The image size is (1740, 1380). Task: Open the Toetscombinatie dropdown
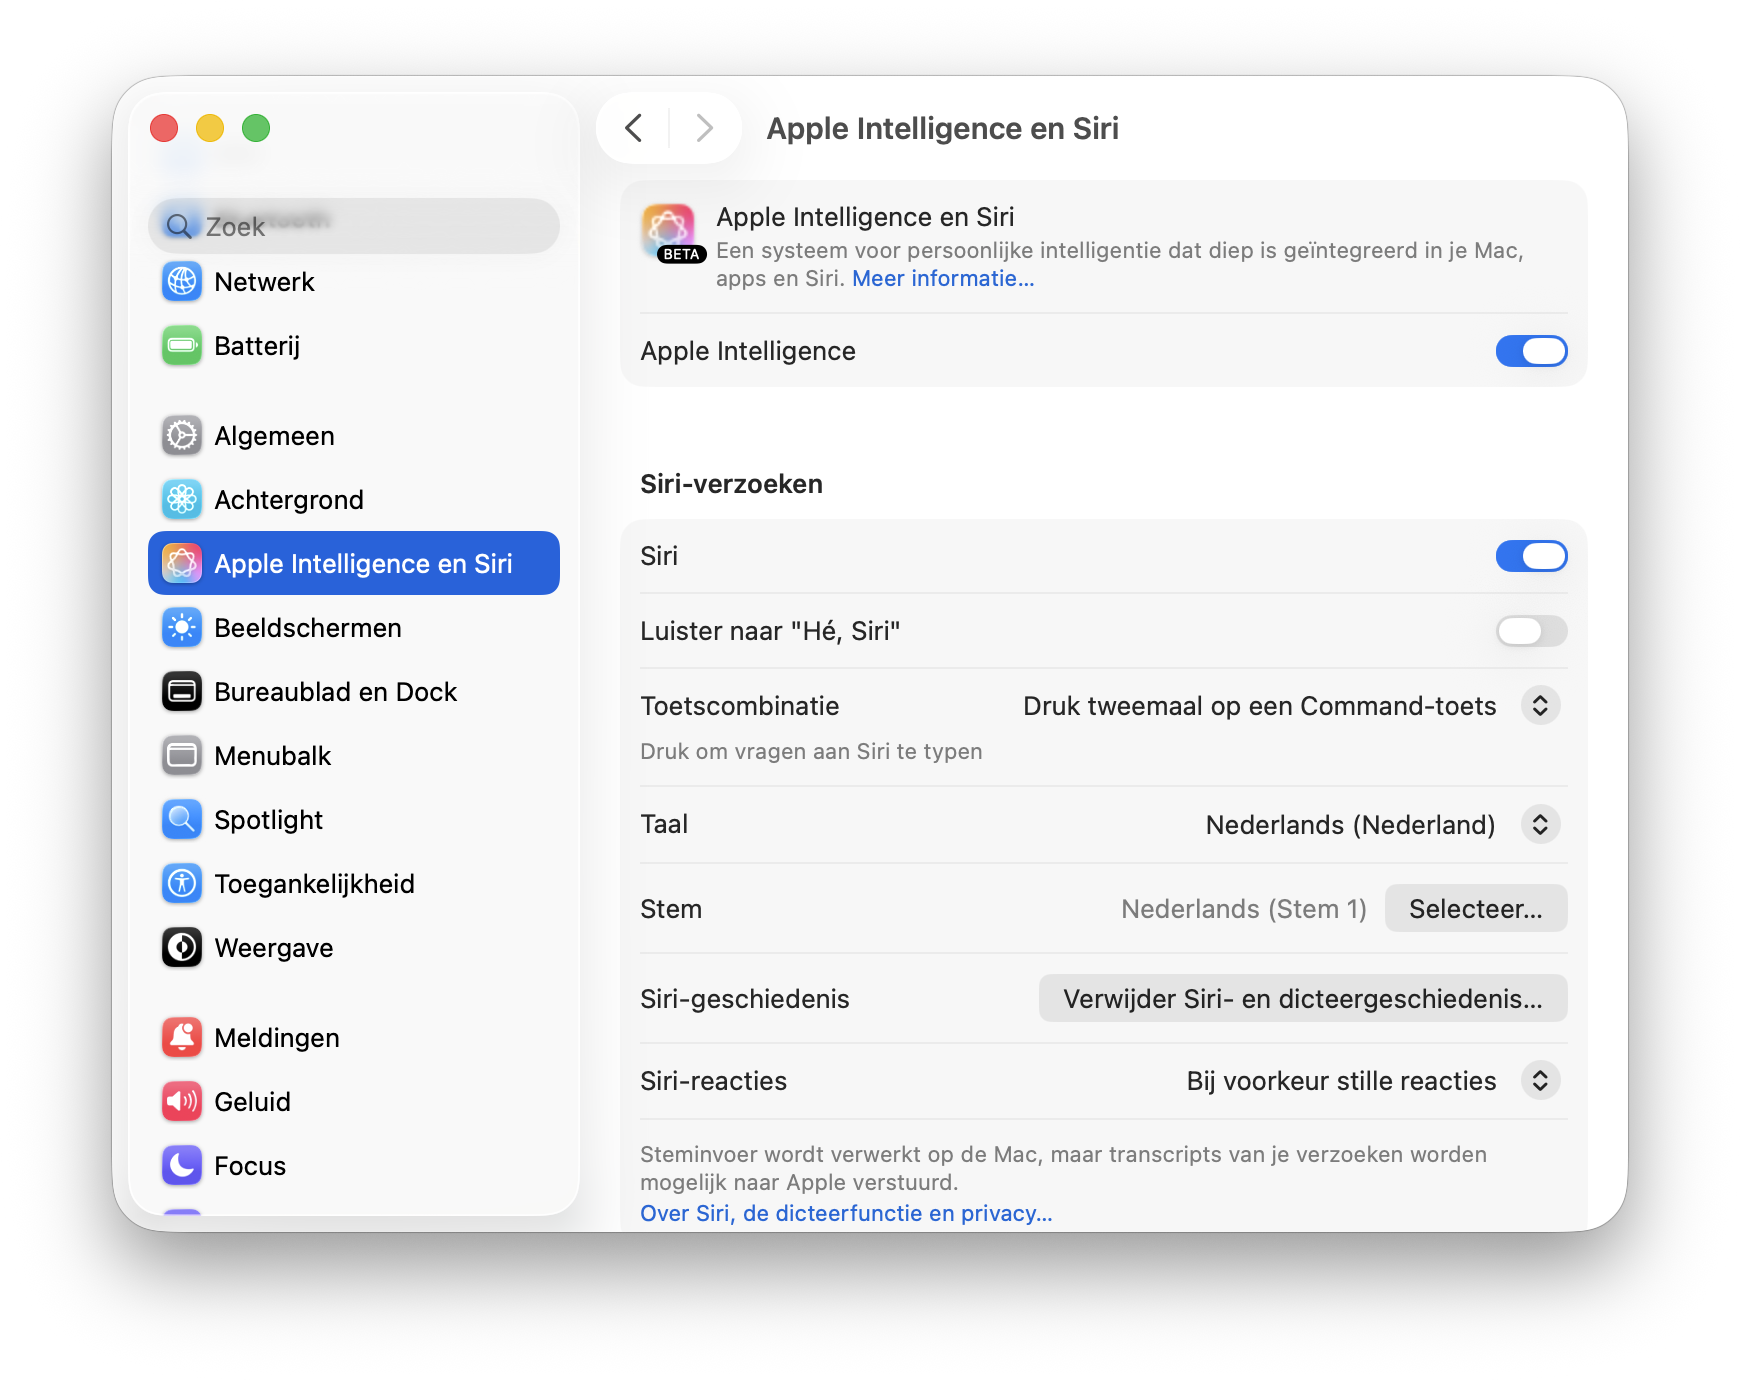click(x=1540, y=705)
